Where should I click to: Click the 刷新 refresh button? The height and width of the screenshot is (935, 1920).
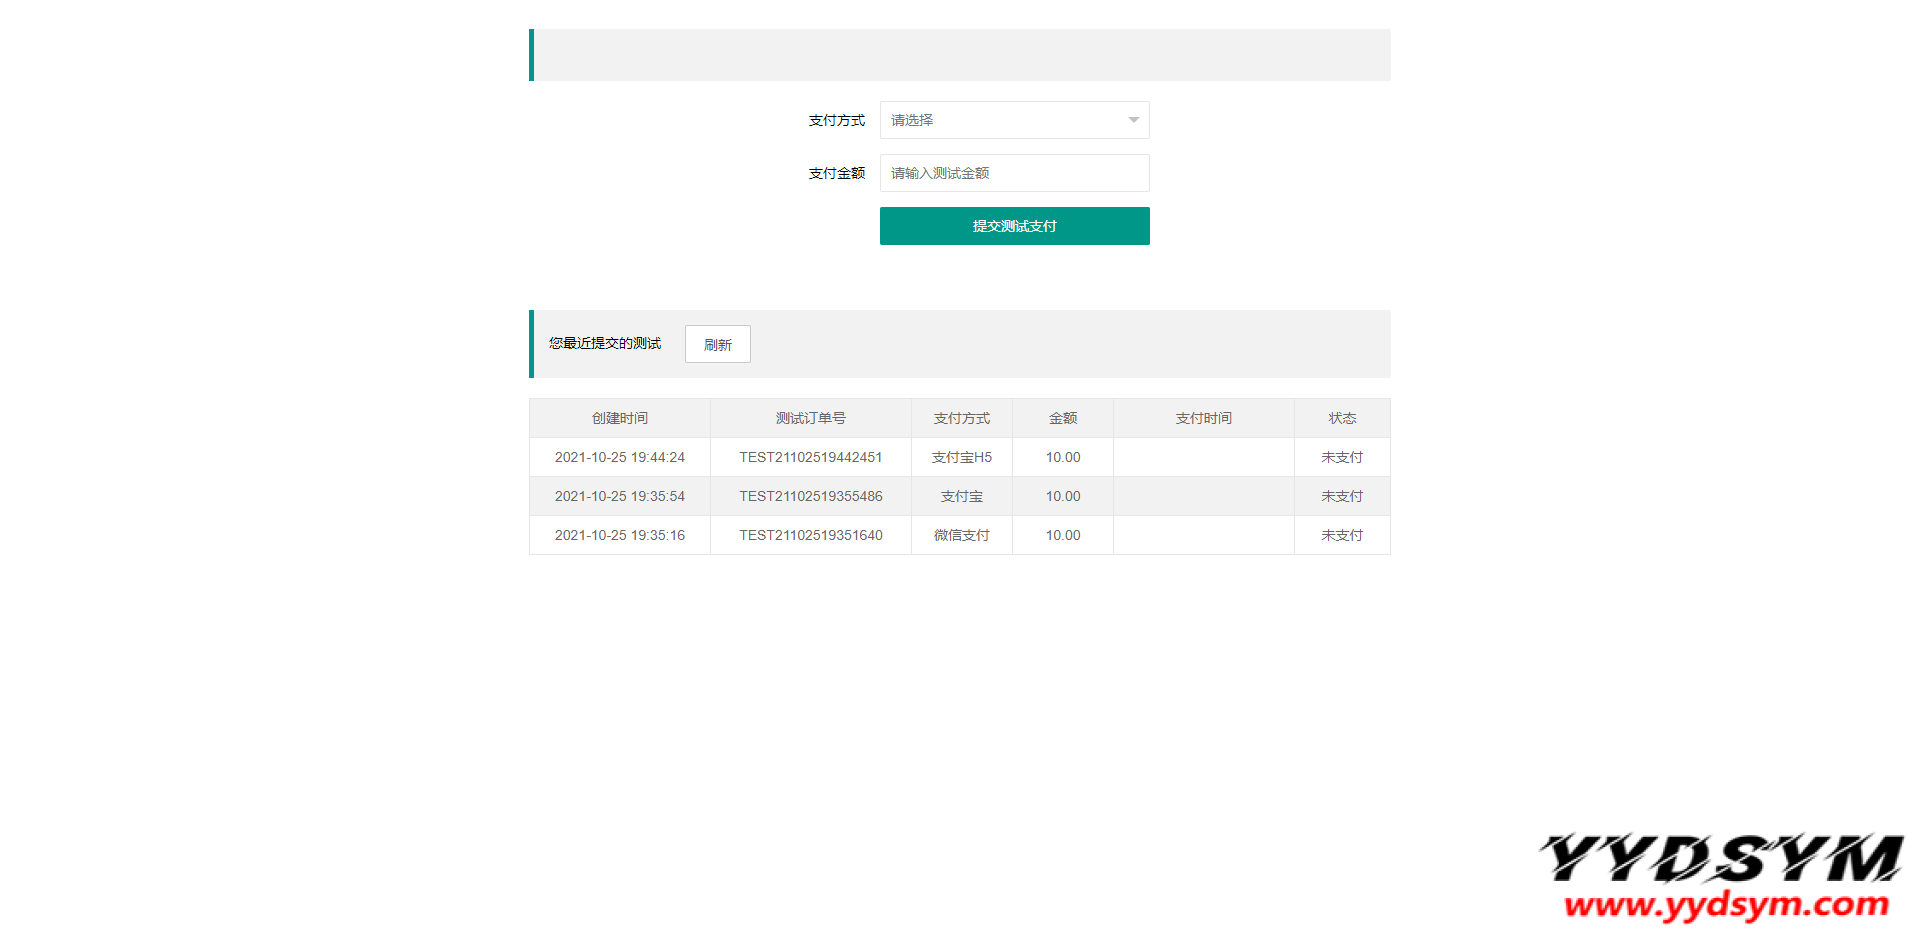[717, 344]
